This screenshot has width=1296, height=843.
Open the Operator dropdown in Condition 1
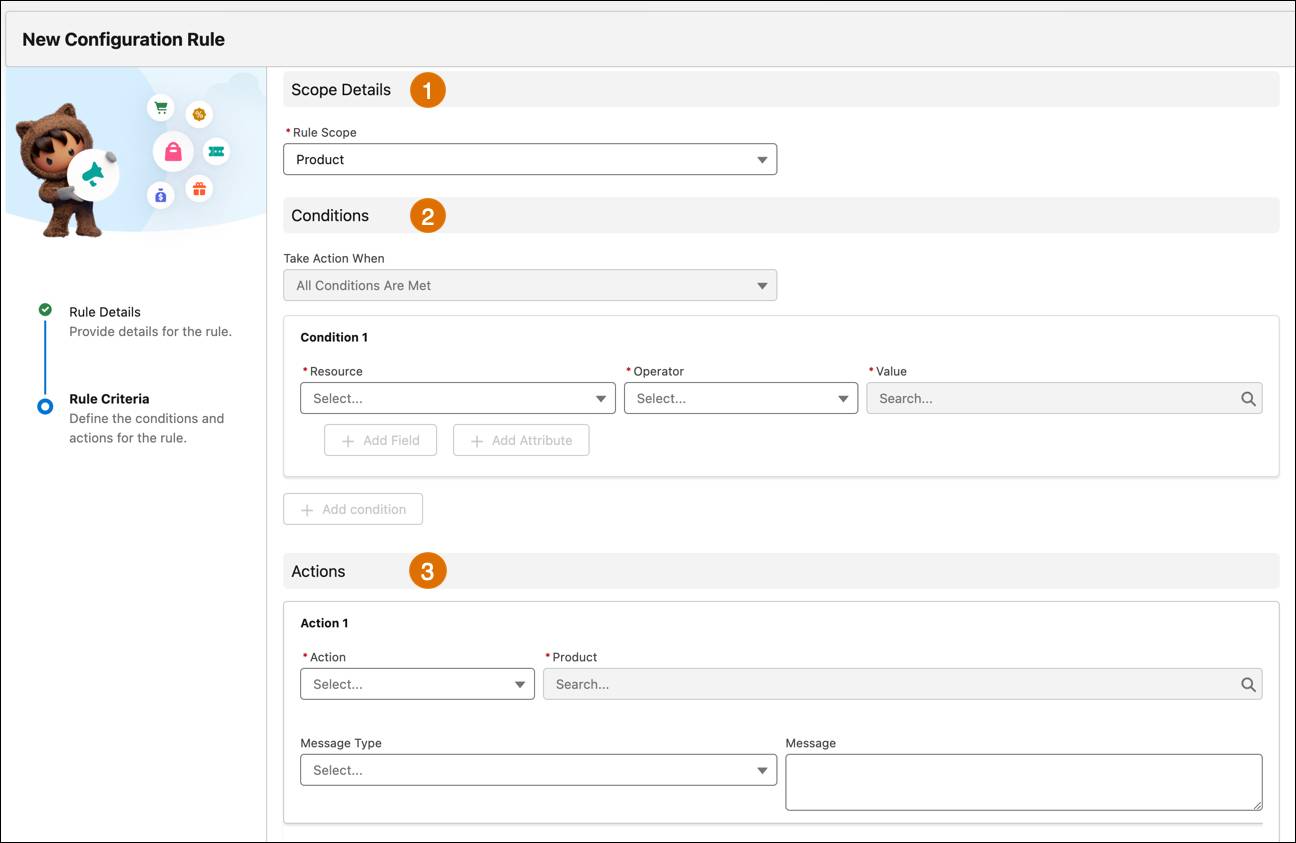741,398
